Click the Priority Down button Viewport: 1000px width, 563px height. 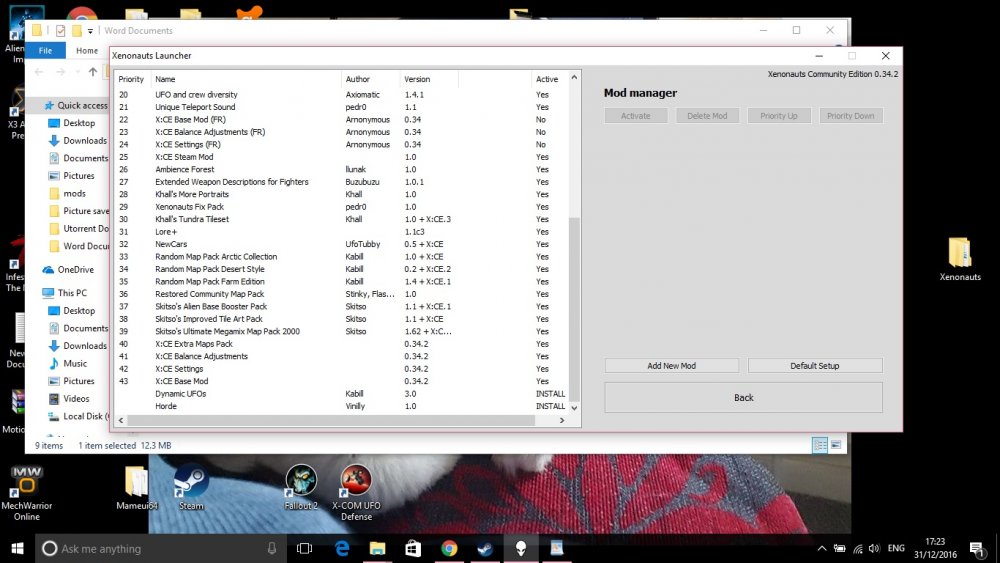pyautogui.click(x=850, y=115)
